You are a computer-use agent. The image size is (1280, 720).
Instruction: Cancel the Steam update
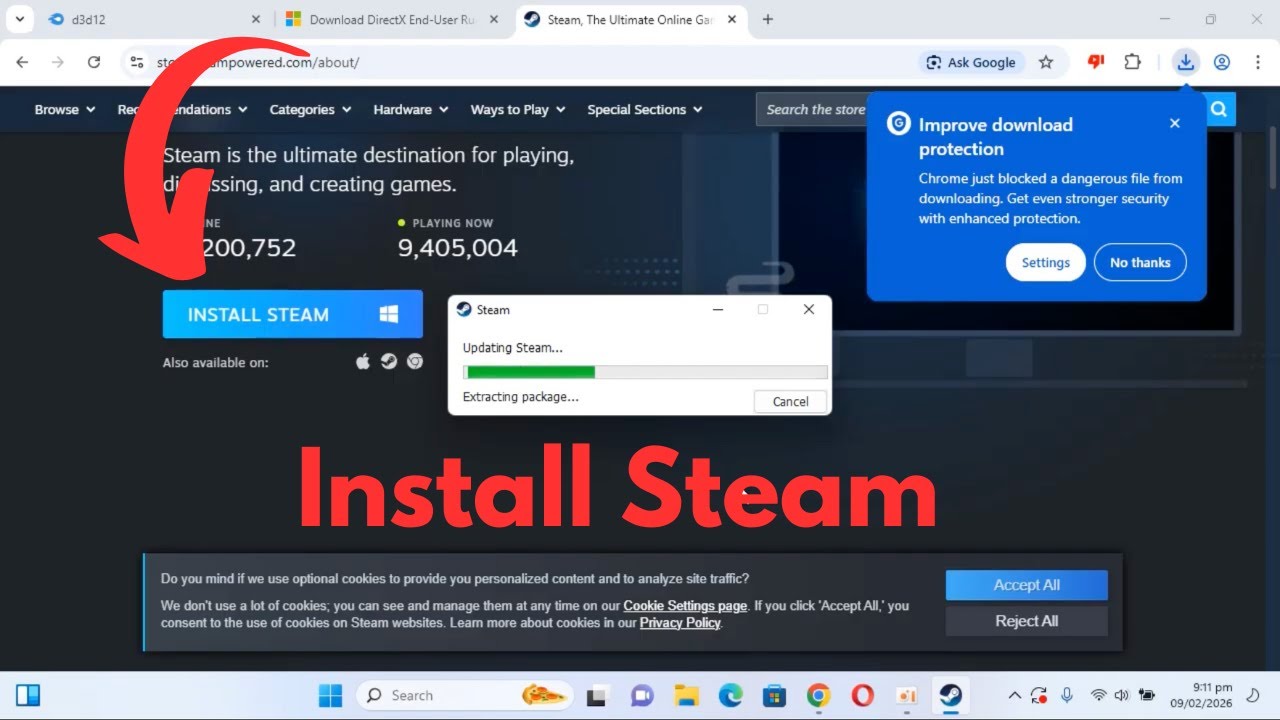(790, 401)
